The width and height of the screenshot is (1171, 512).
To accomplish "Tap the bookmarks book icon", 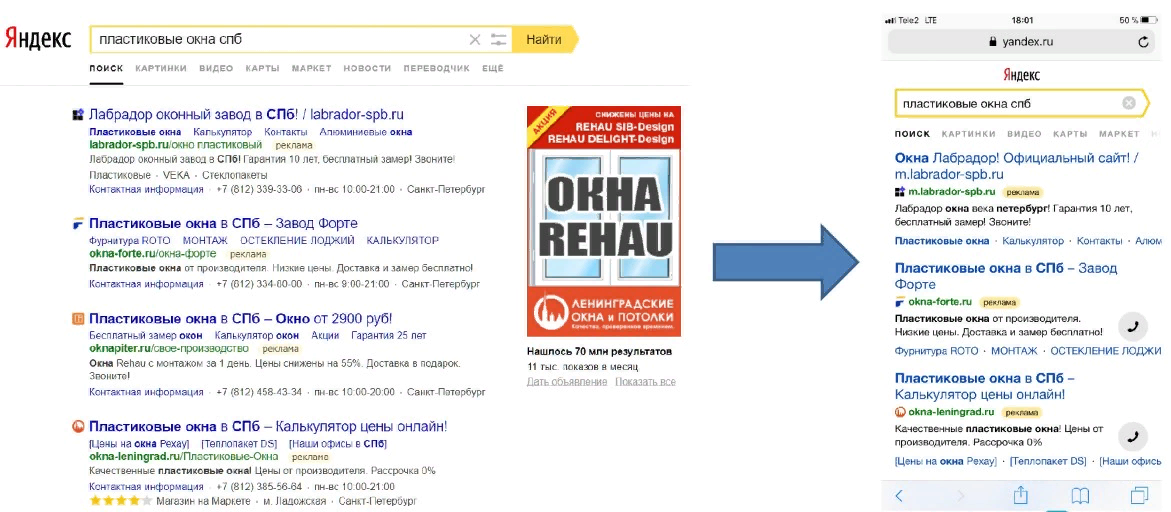I will tap(1080, 496).
